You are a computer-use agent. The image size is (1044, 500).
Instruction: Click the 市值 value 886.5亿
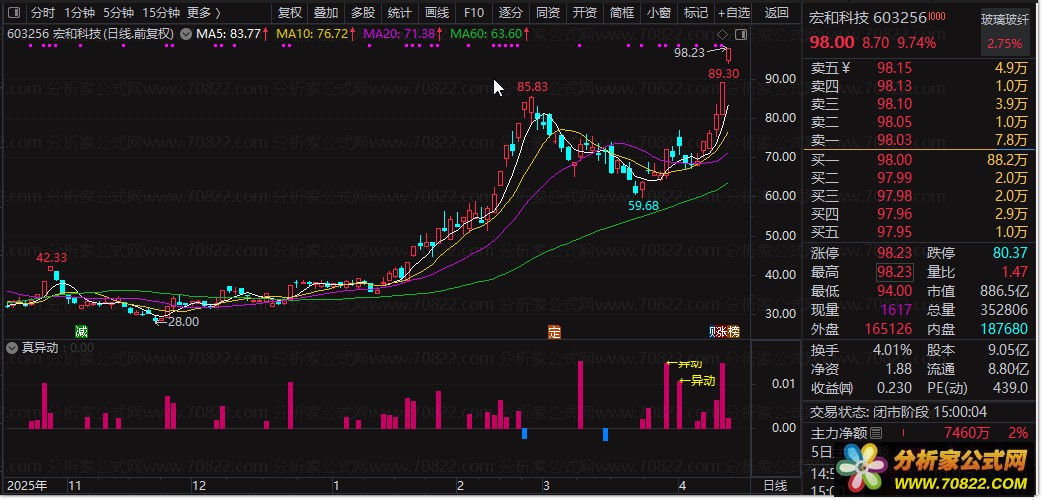tap(1004, 290)
